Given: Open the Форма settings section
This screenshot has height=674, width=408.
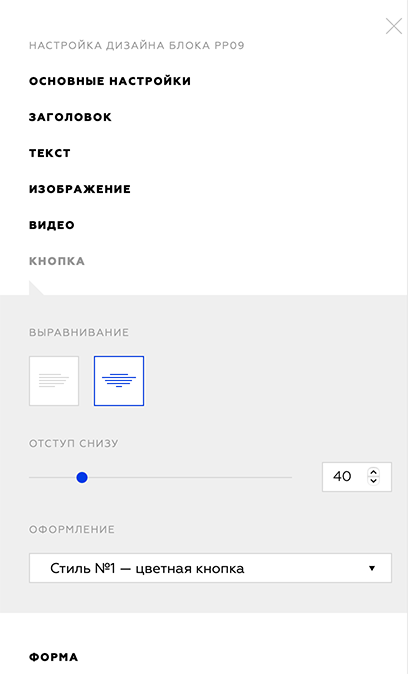Looking at the screenshot, I should tap(53, 657).
